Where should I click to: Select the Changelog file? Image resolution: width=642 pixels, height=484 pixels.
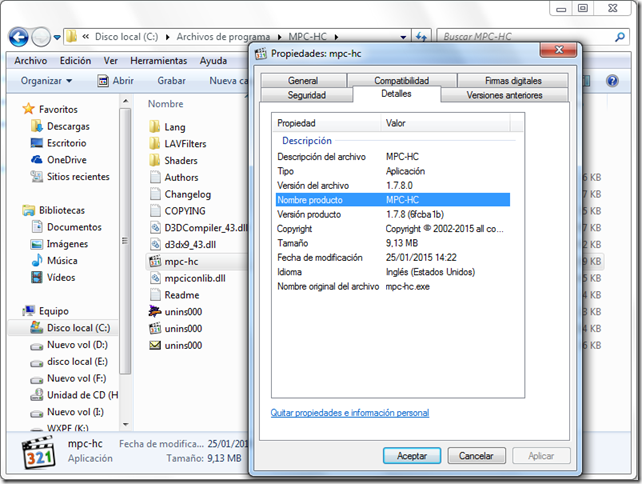click(x=180, y=194)
